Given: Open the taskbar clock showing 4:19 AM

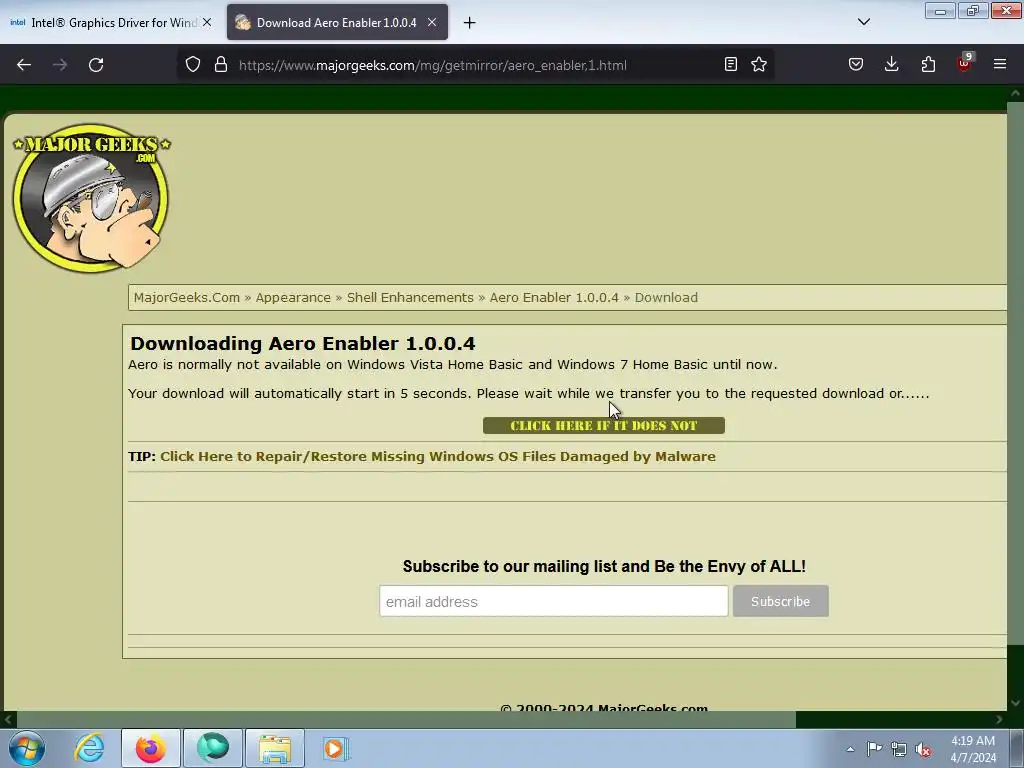Looking at the screenshot, I should point(973,749).
